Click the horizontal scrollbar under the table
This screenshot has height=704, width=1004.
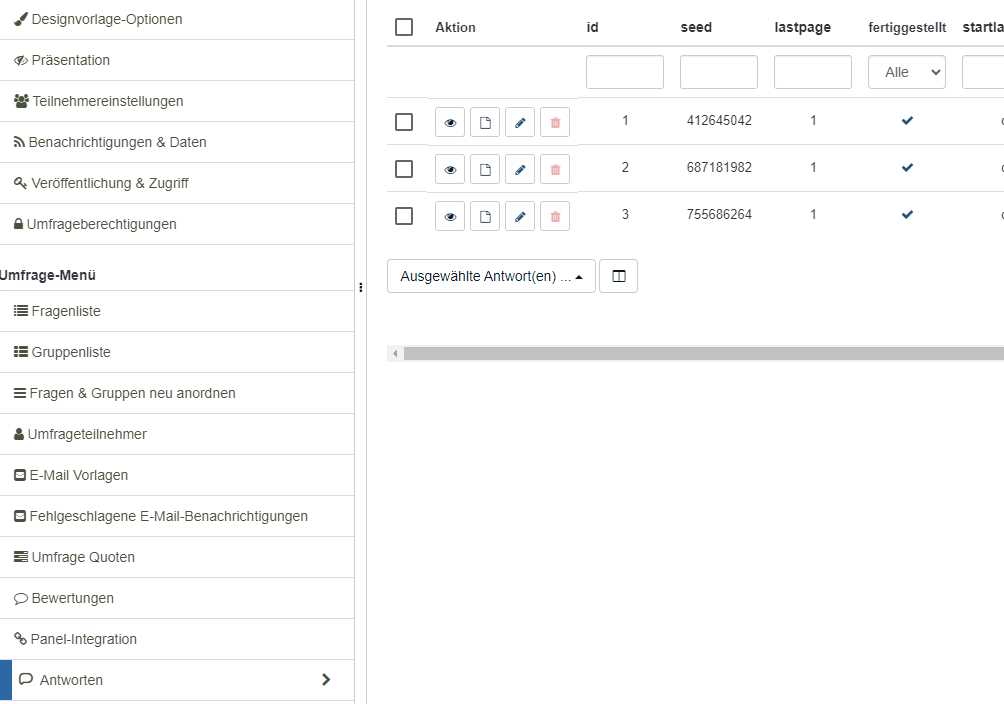[x=700, y=353]
